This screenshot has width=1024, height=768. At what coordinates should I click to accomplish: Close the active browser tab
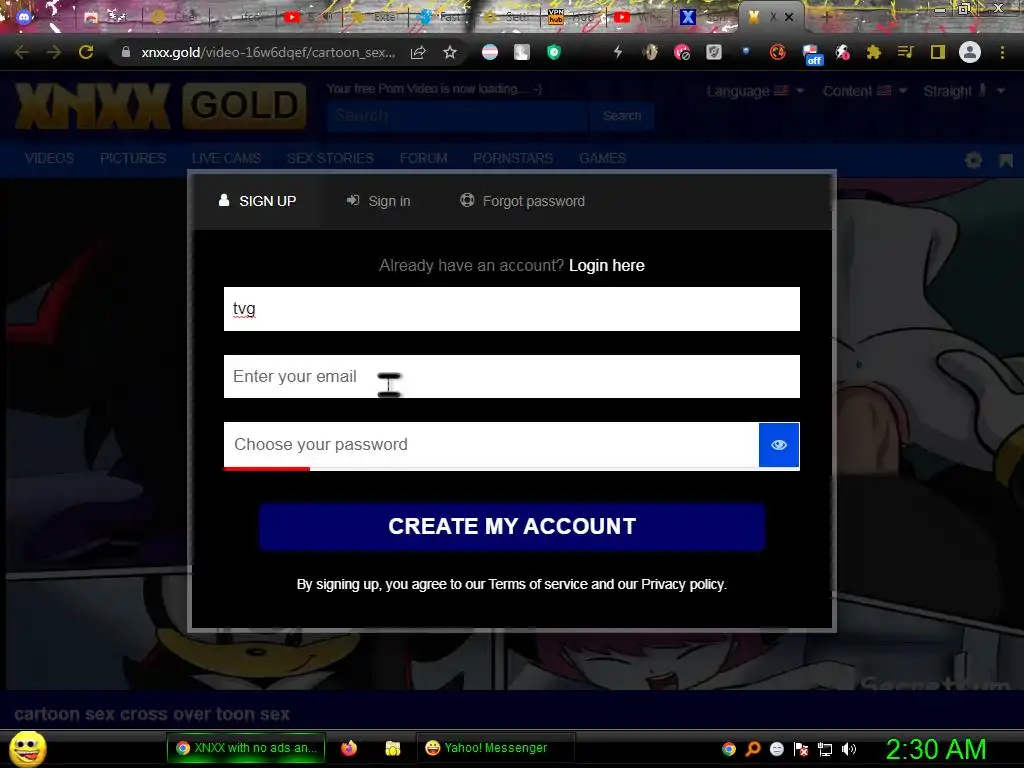coord(789,18)
